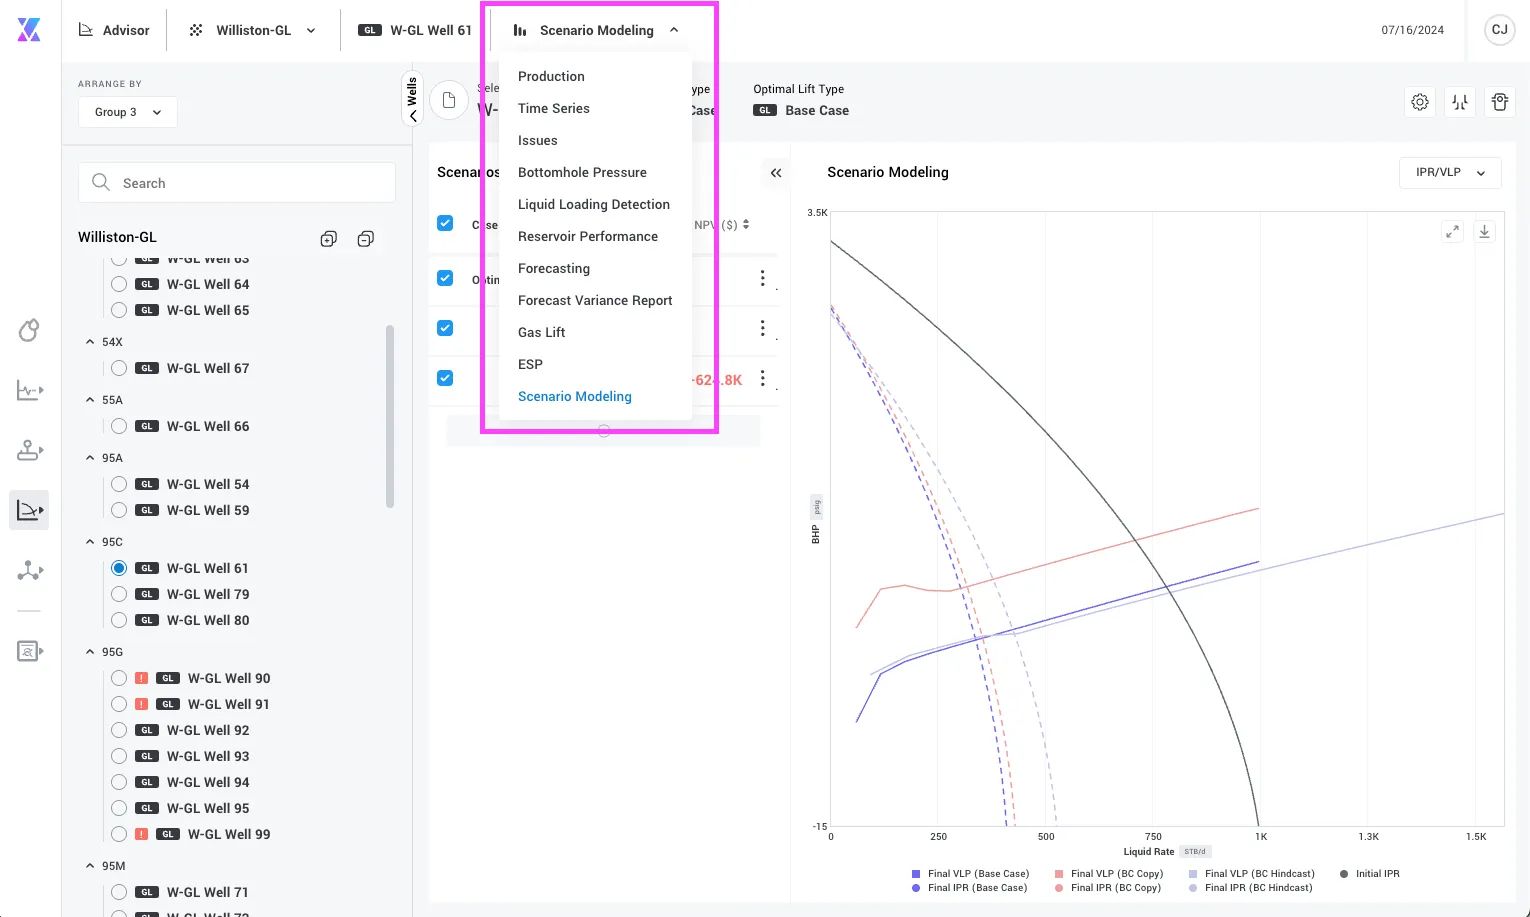Open the settings gear icon

coord(1420,102)
